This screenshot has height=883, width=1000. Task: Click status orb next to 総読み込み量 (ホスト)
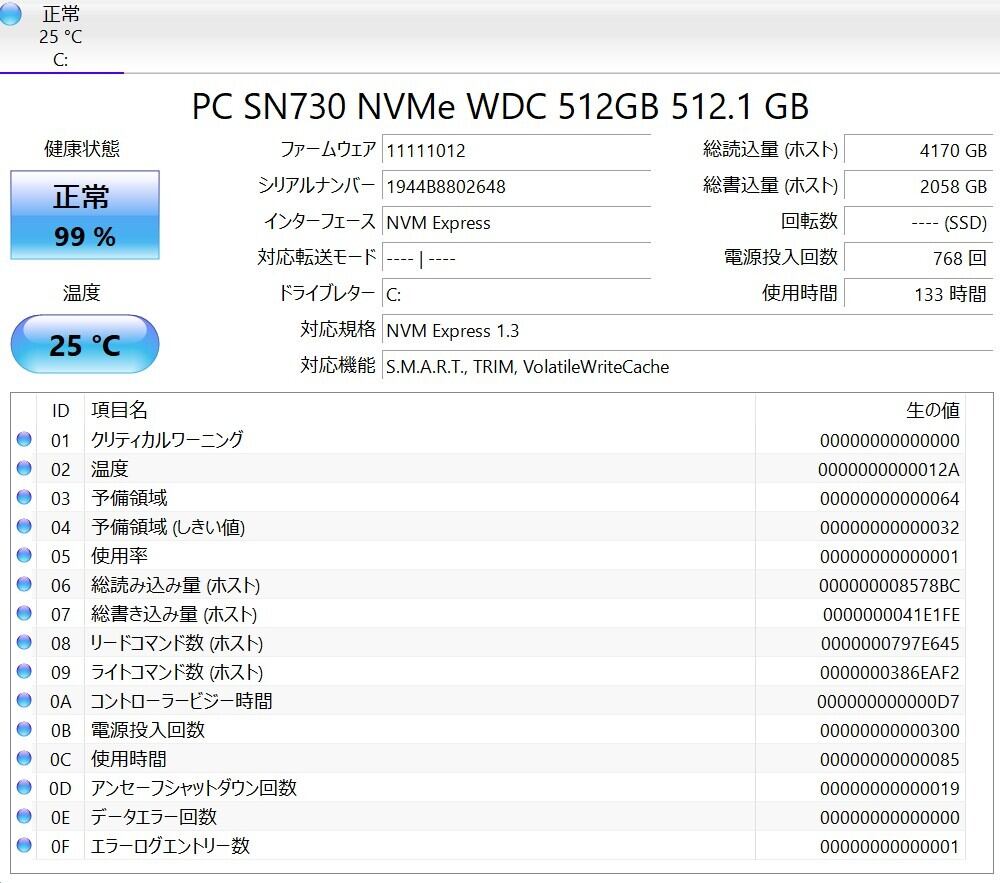(x=24, y=585)
